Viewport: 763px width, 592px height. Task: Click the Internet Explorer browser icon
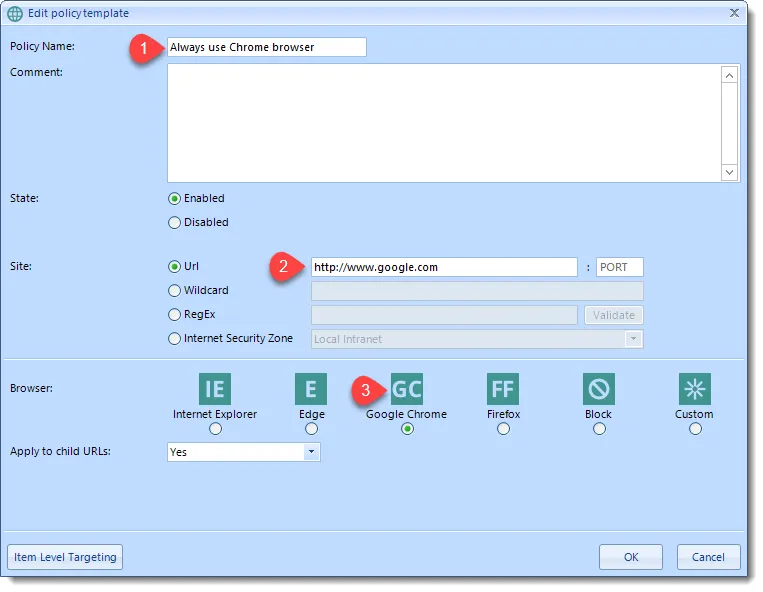coord(215,389)
